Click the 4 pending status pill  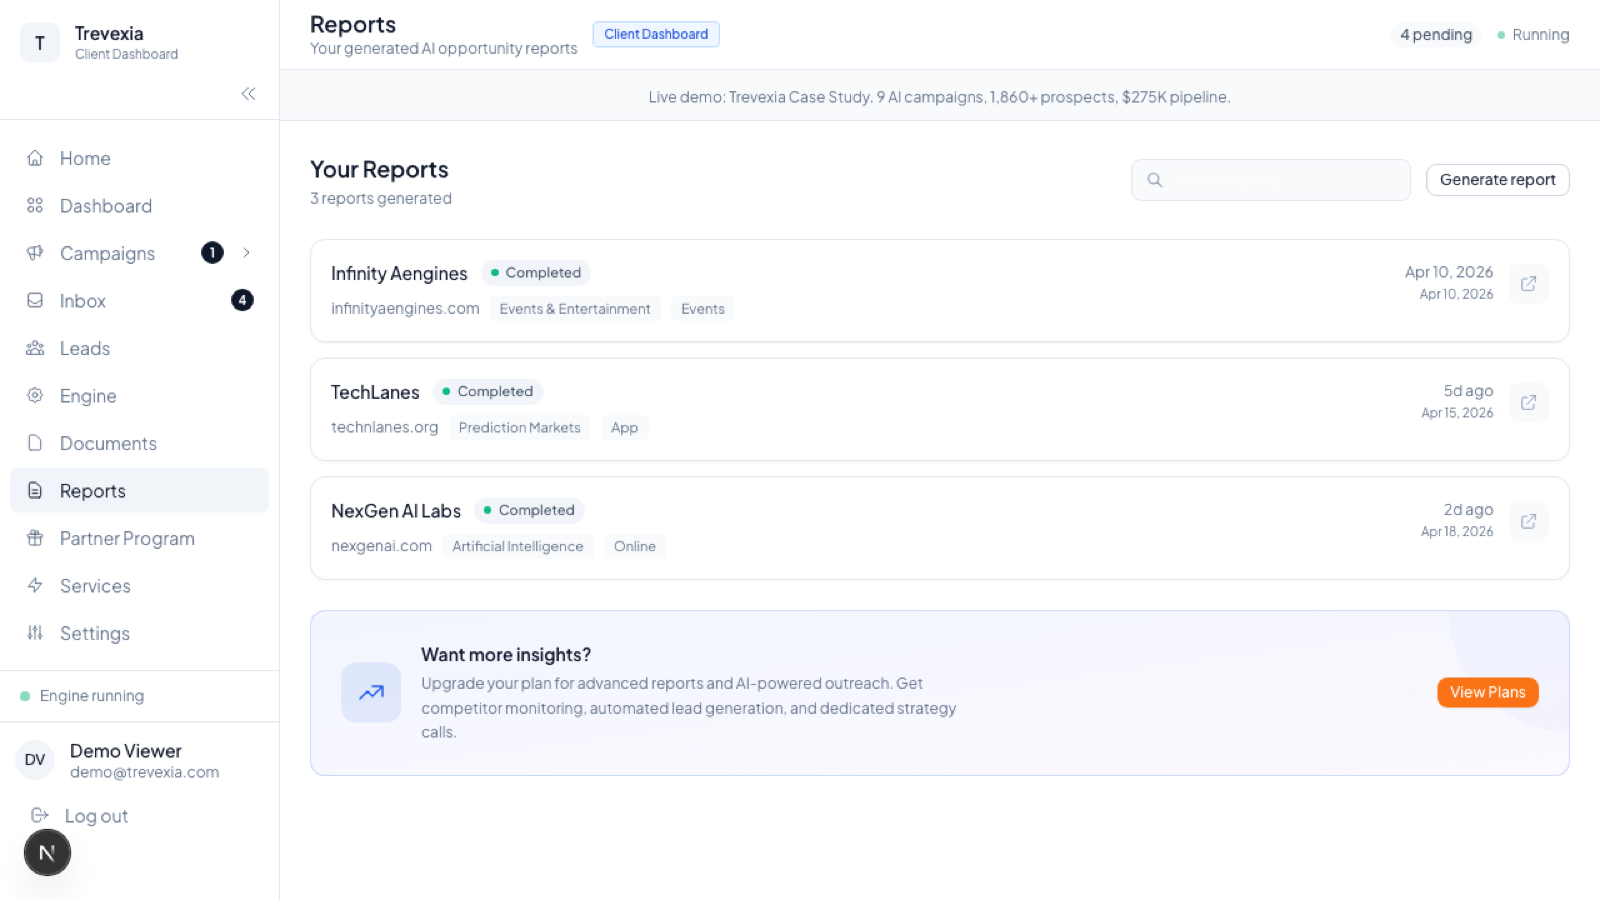coord(1436,35)
